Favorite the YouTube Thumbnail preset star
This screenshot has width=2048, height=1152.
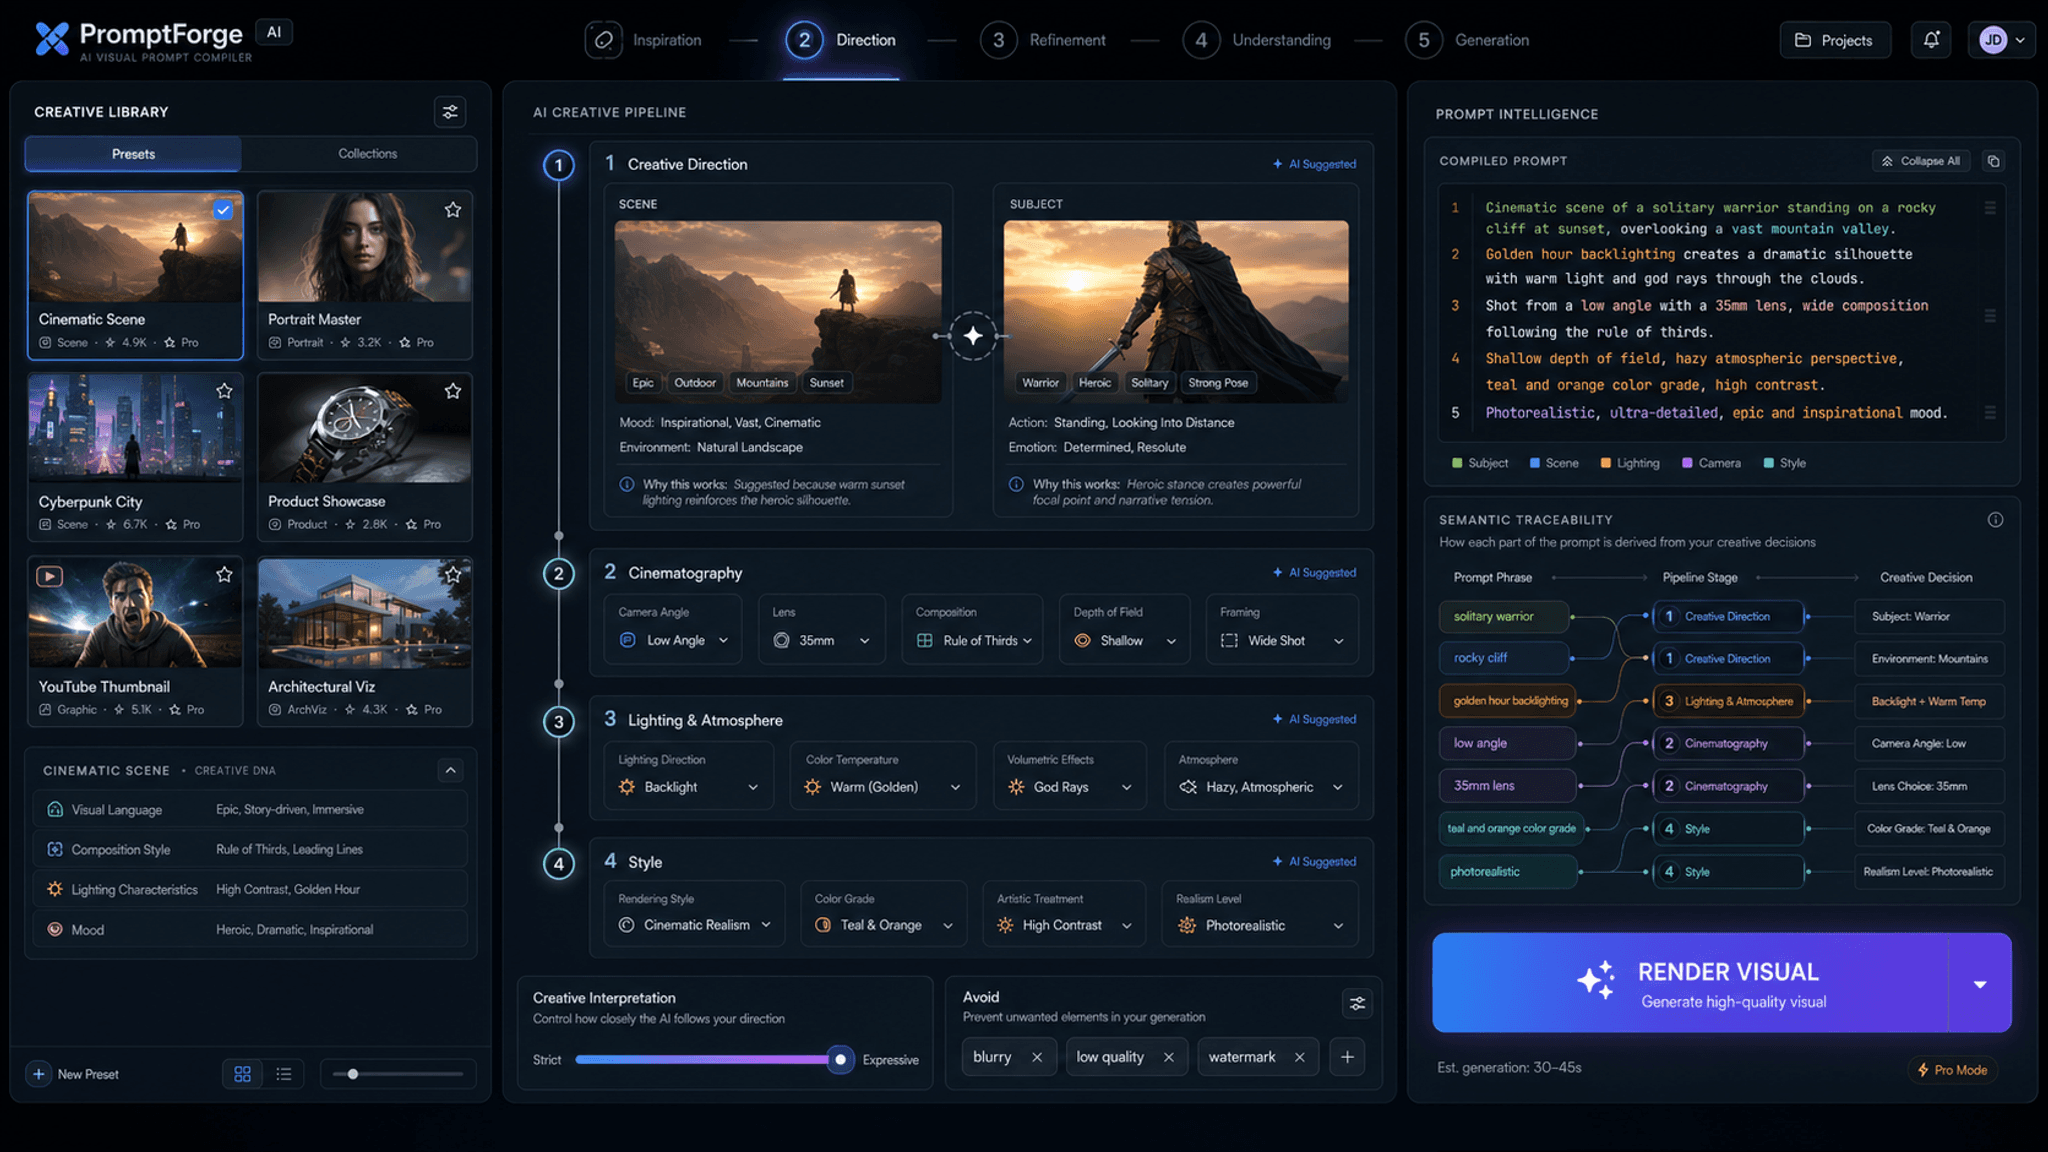click(224, 574)
